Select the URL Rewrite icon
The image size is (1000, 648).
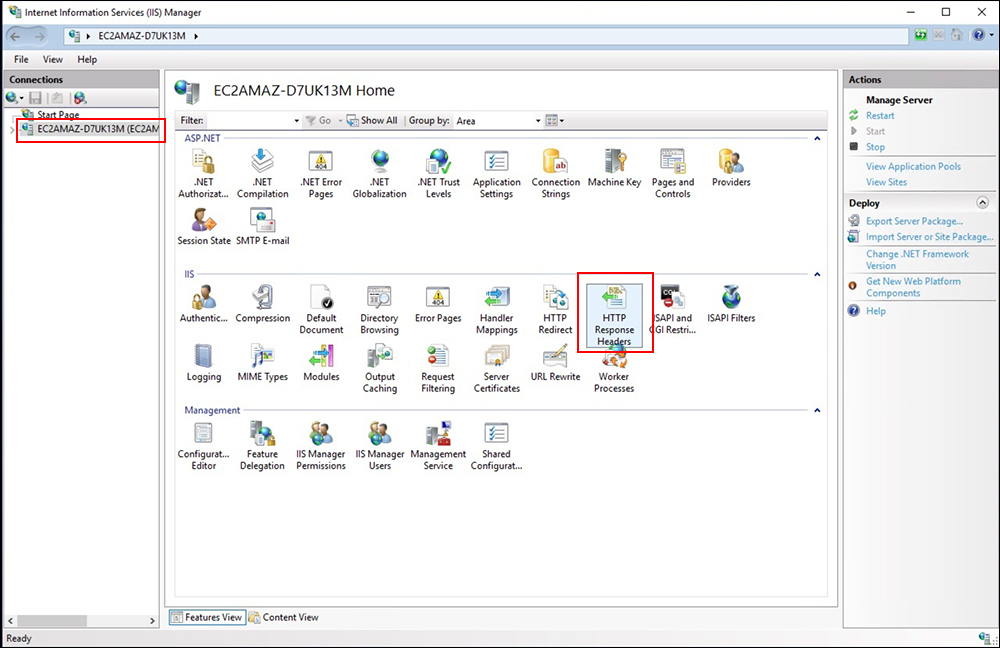(555, 362)
